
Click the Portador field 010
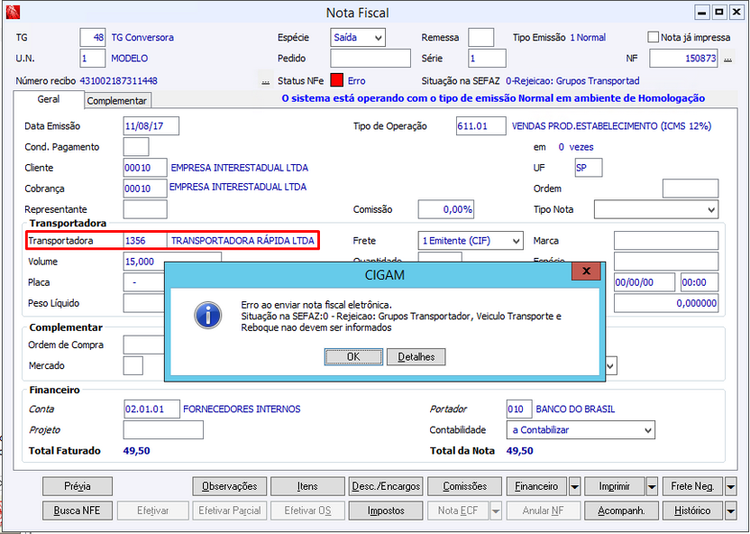tap(519, 409)
